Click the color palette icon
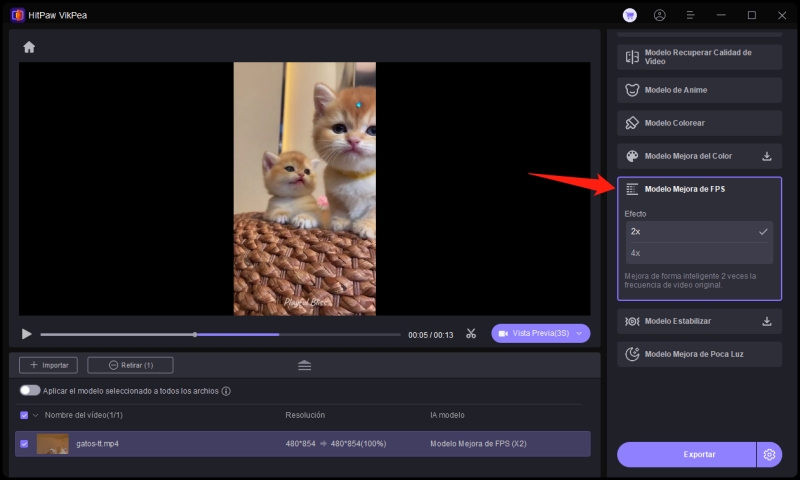 632,156
